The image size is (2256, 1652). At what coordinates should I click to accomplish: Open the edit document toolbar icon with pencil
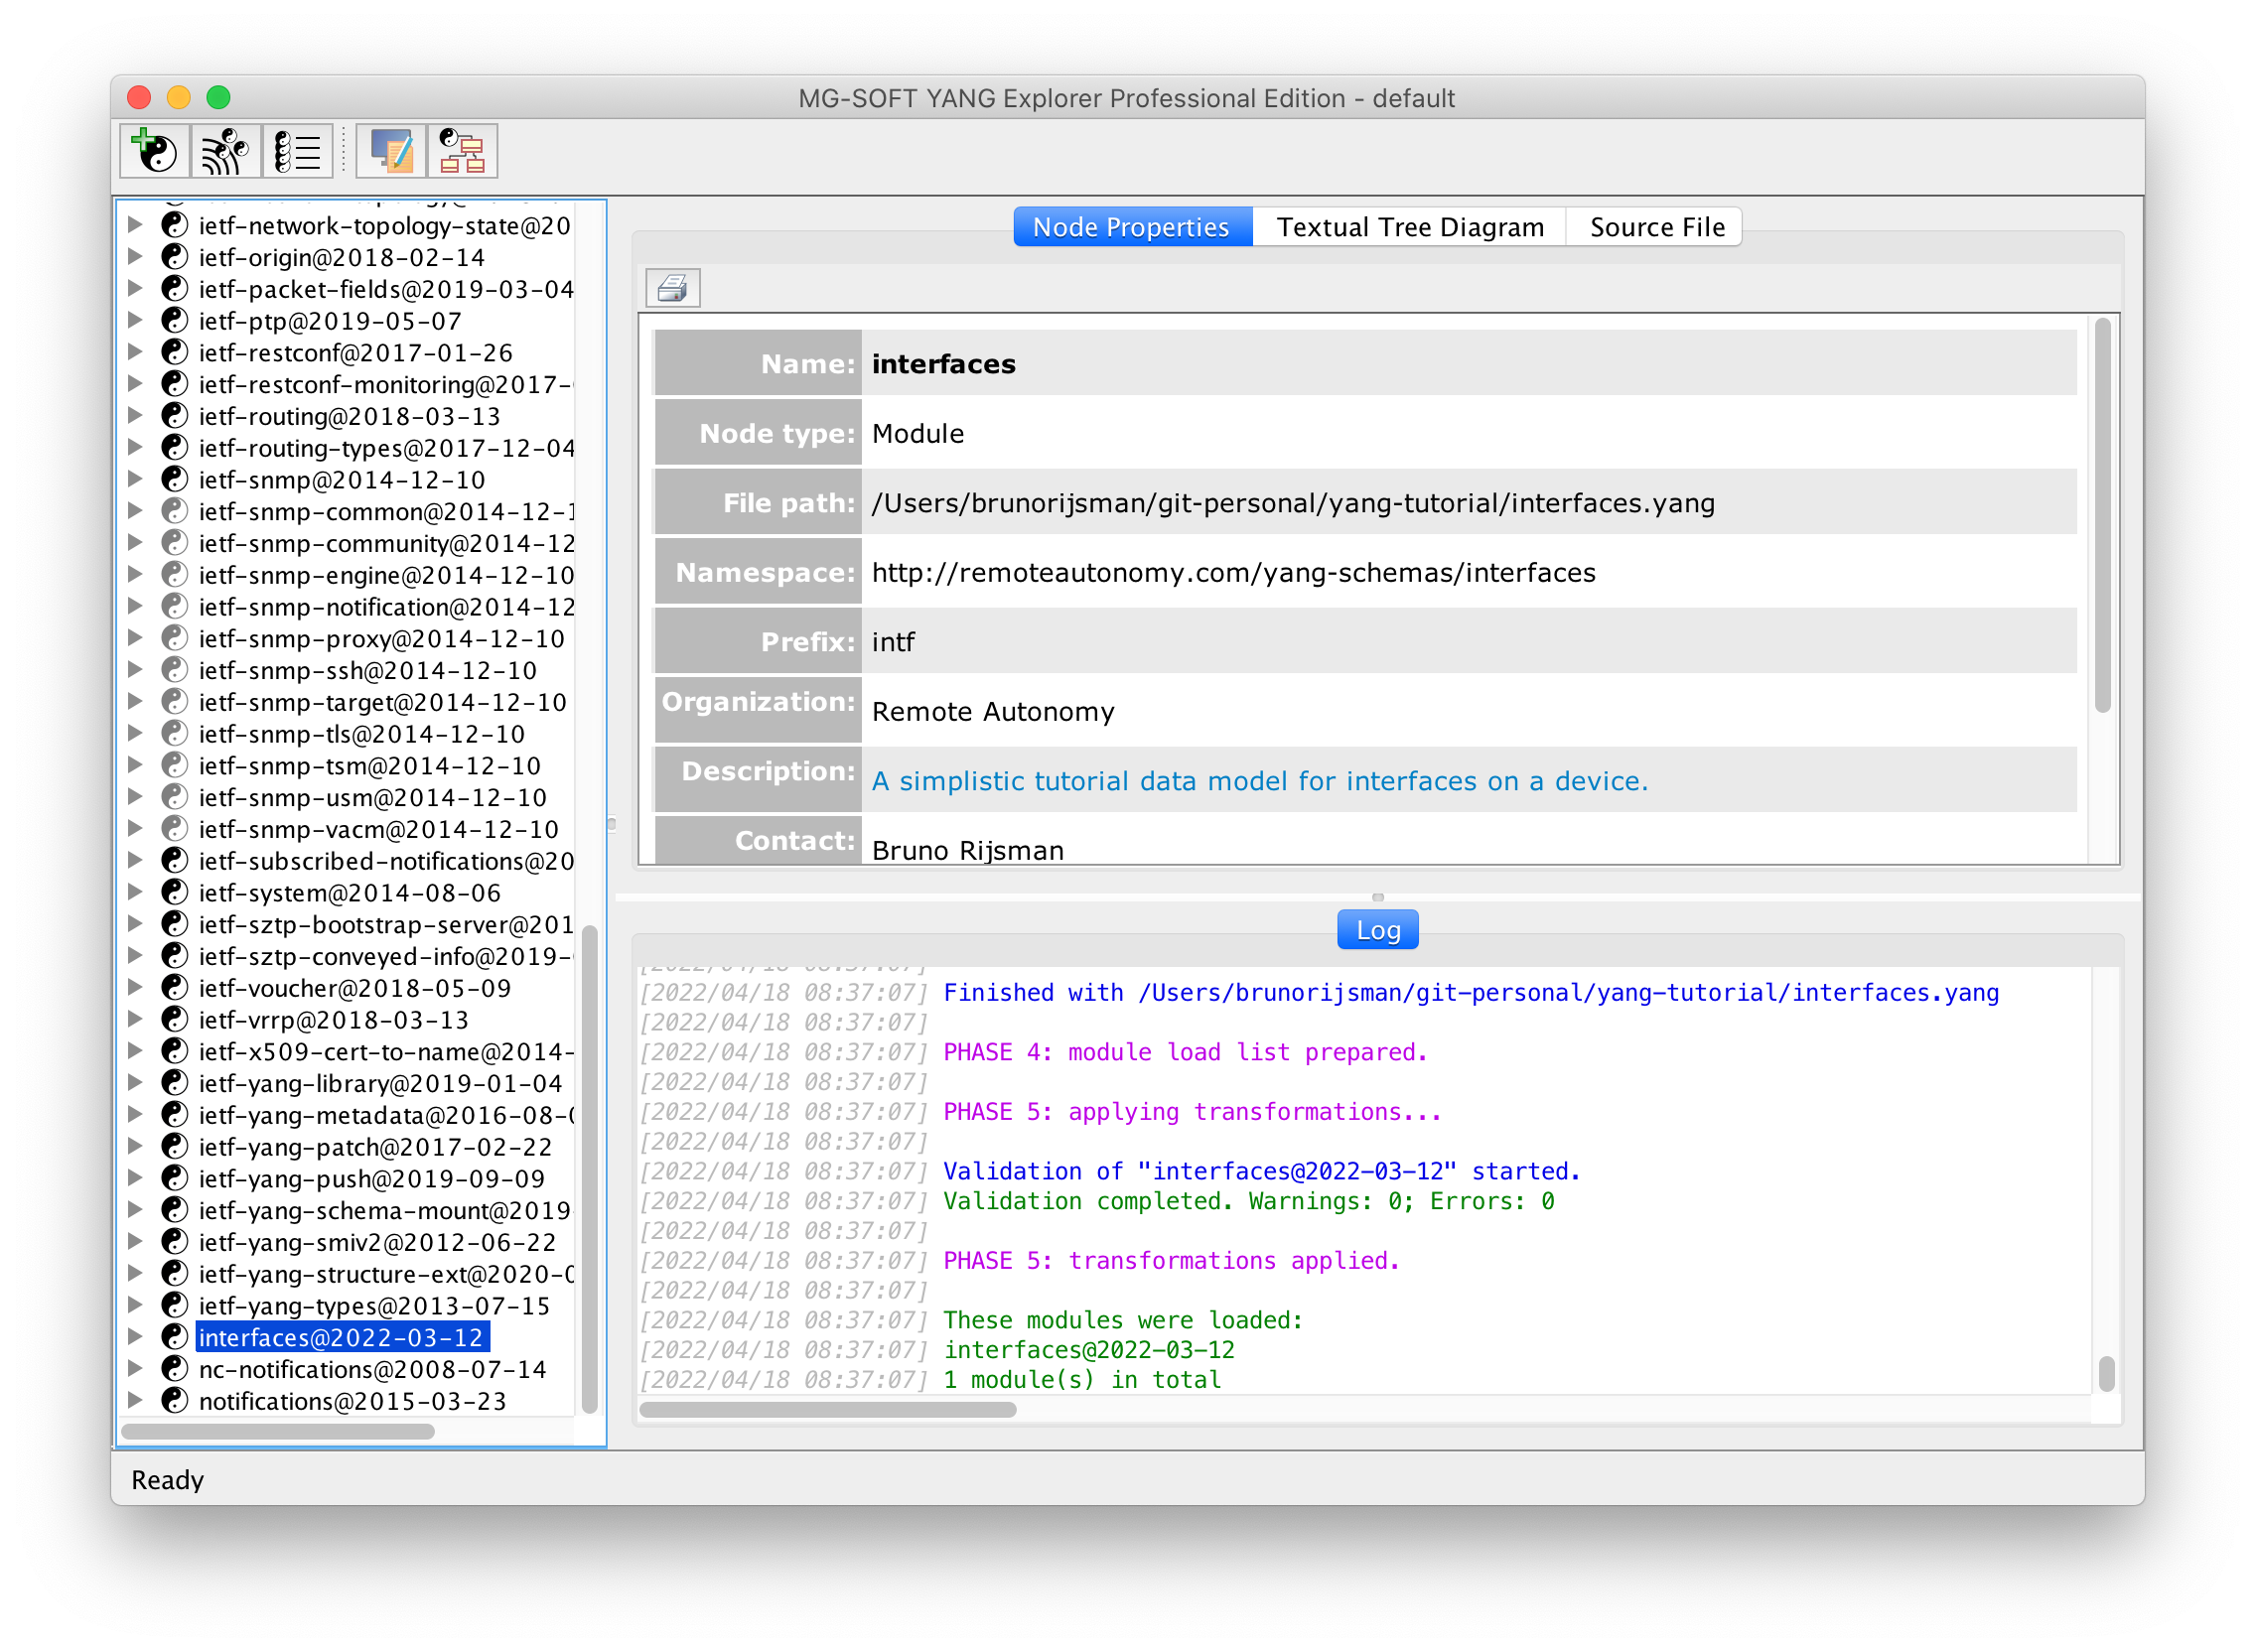tap(391, 152)
